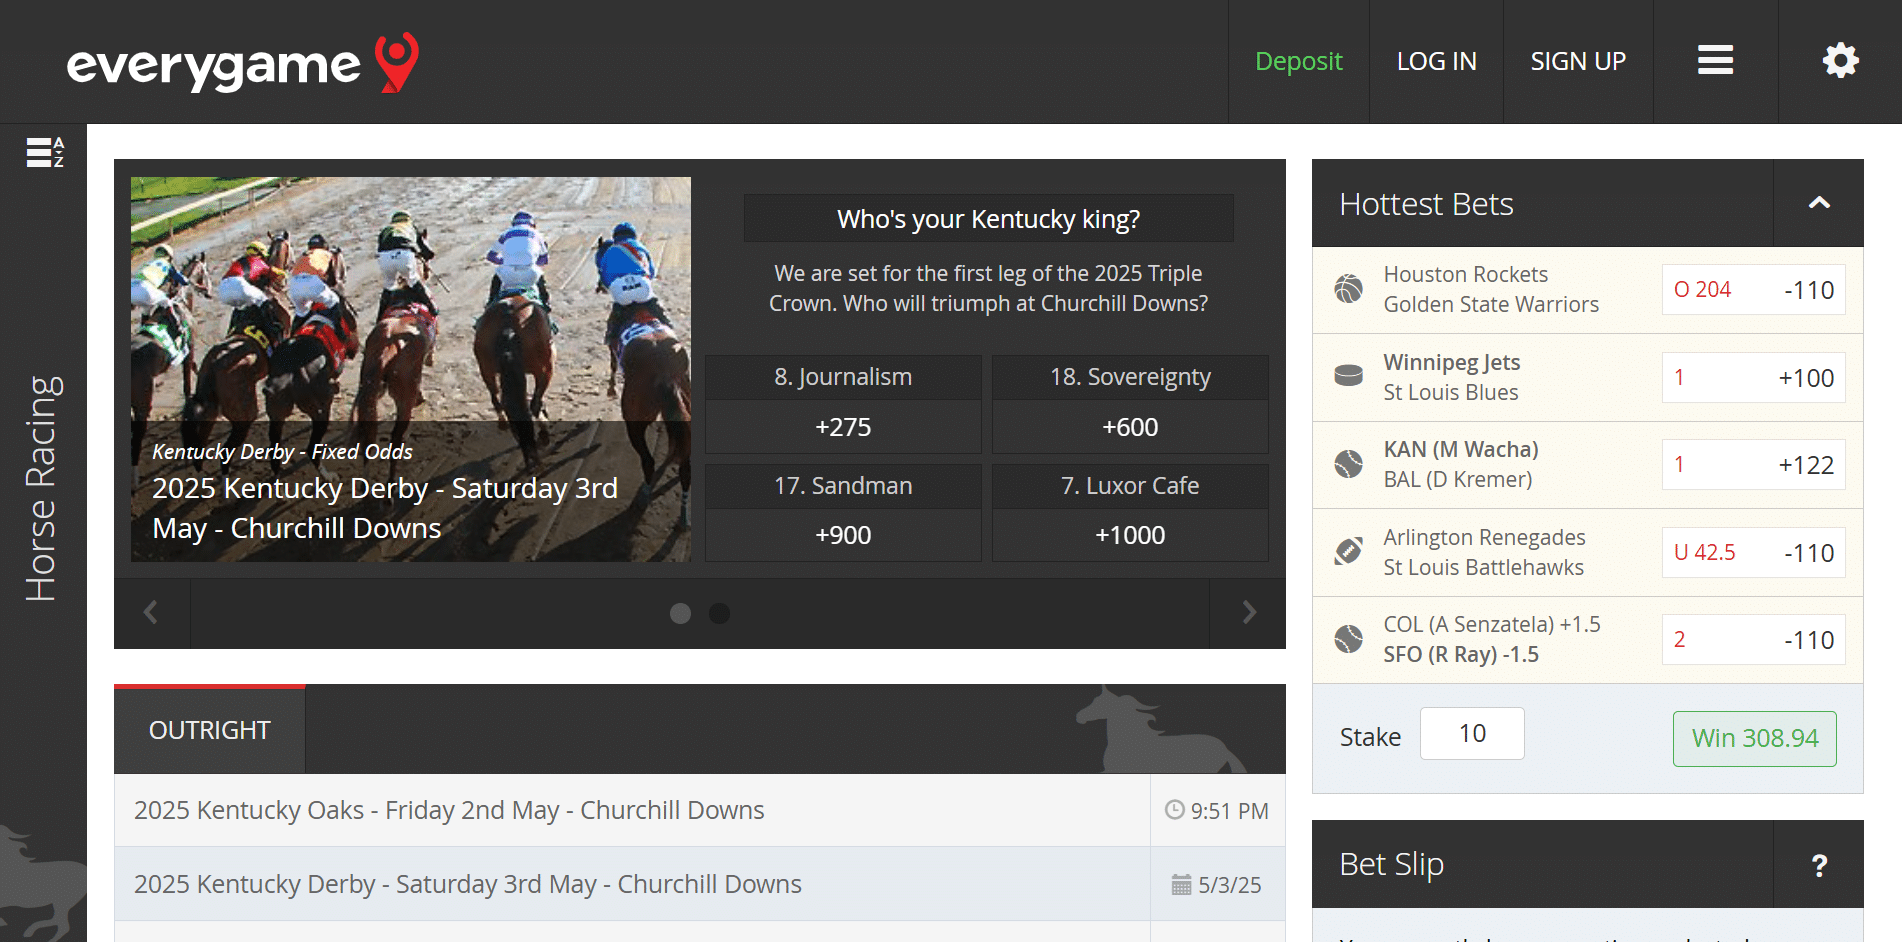Click the hockey puck icon beside Winnipeg Jets

(x=1348, y=376)
